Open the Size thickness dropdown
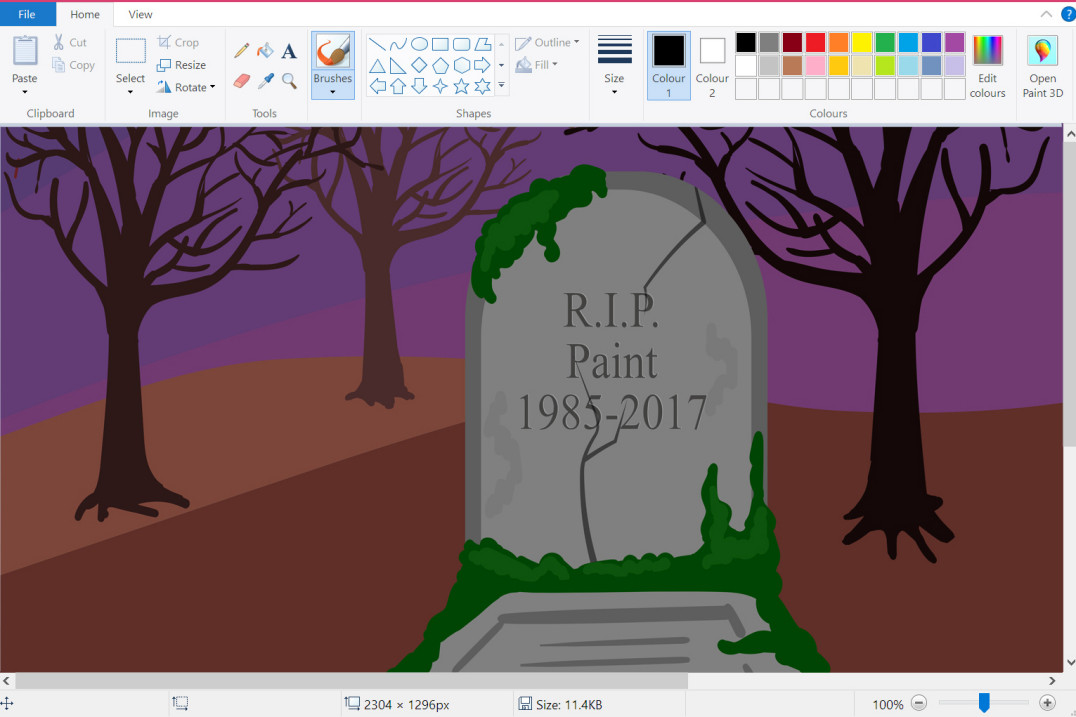 click(614, 66)
